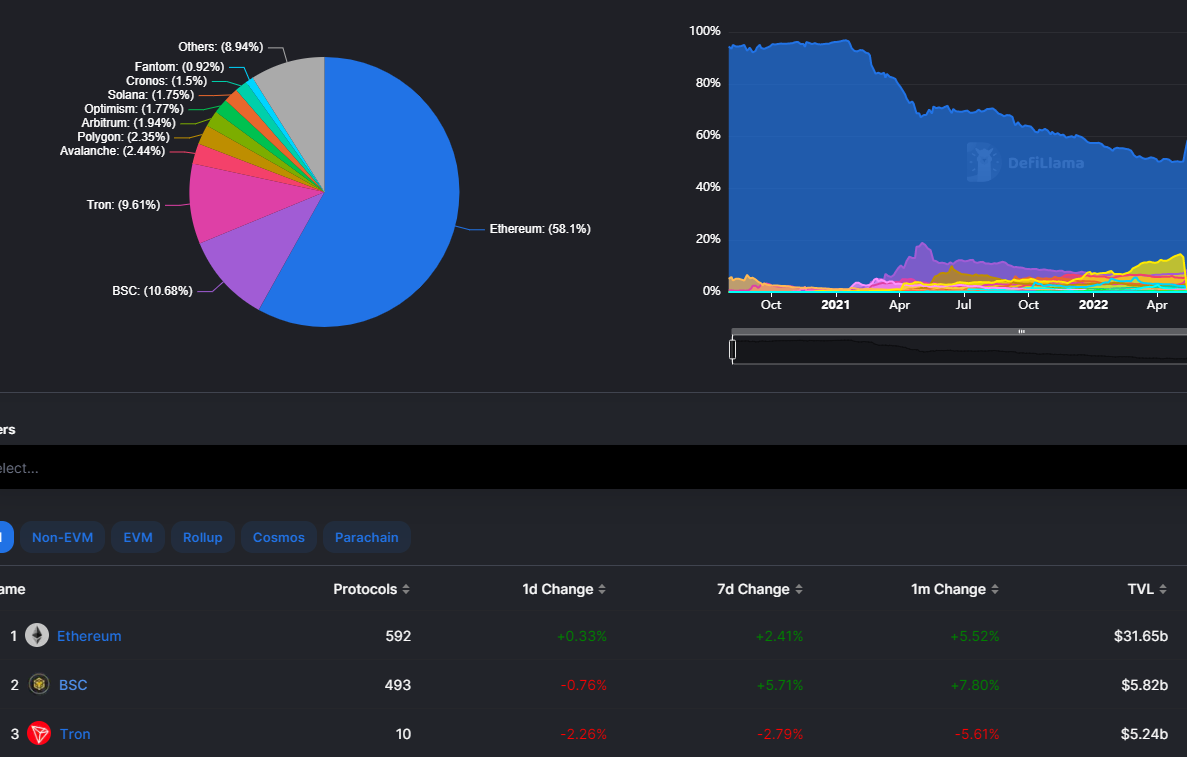Sort by 7d Change column arrow
This screenshot has width=1187, height=757.
(x=798, y=590)
